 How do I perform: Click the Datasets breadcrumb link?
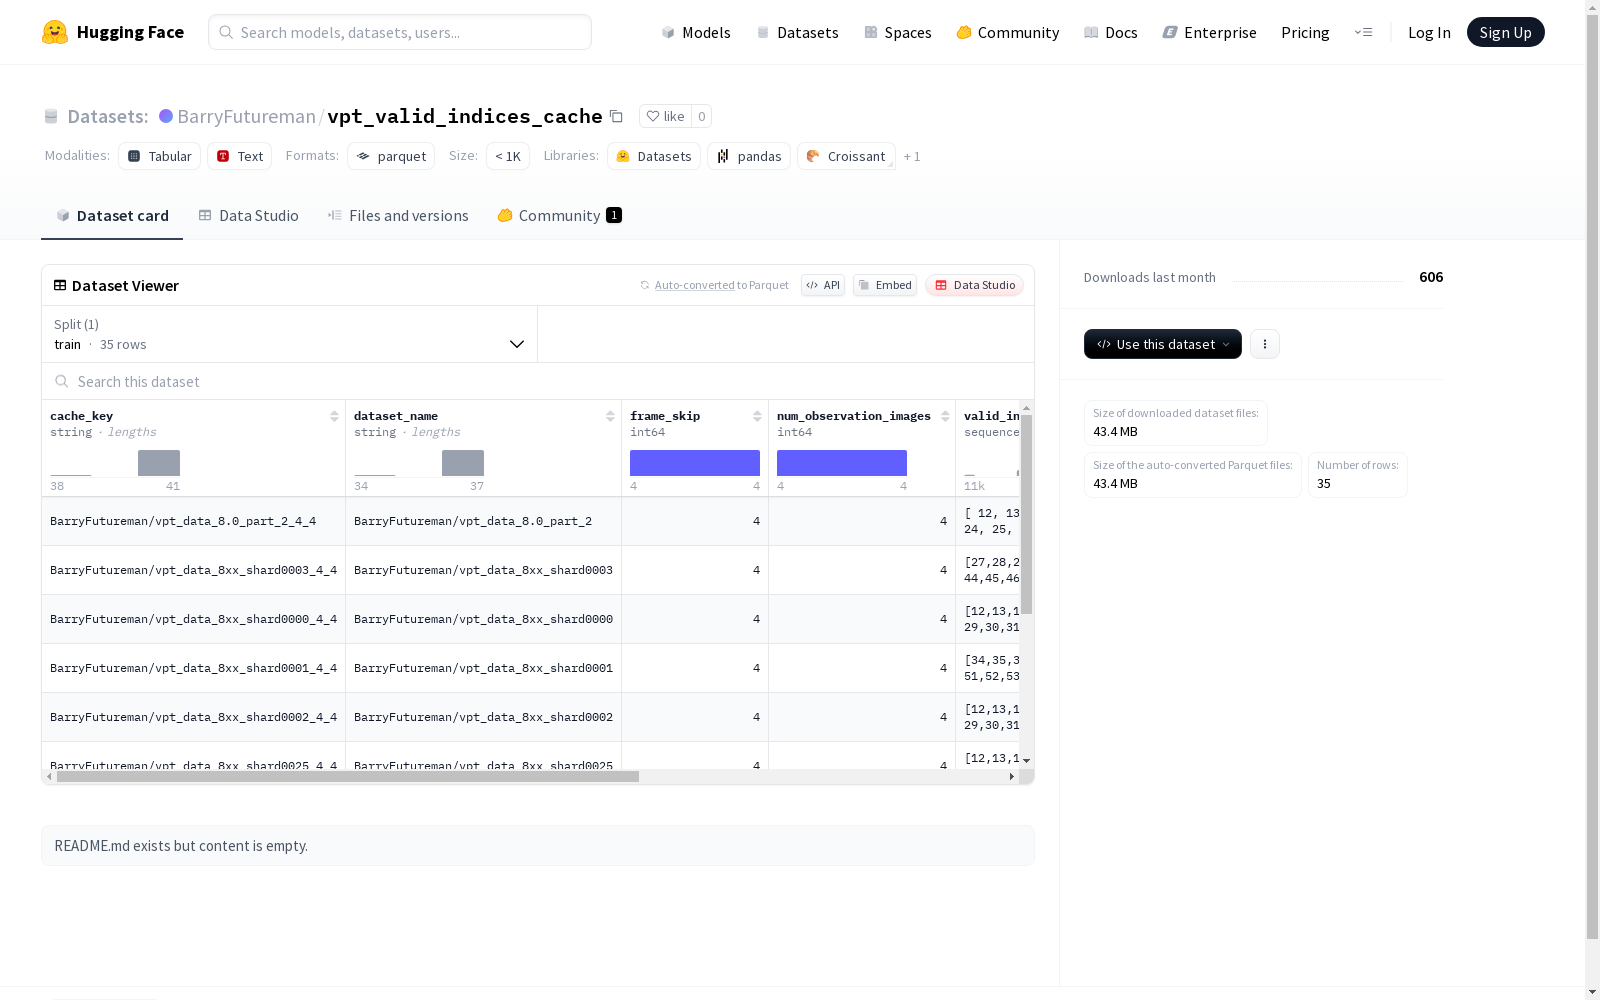coord(107,116)
